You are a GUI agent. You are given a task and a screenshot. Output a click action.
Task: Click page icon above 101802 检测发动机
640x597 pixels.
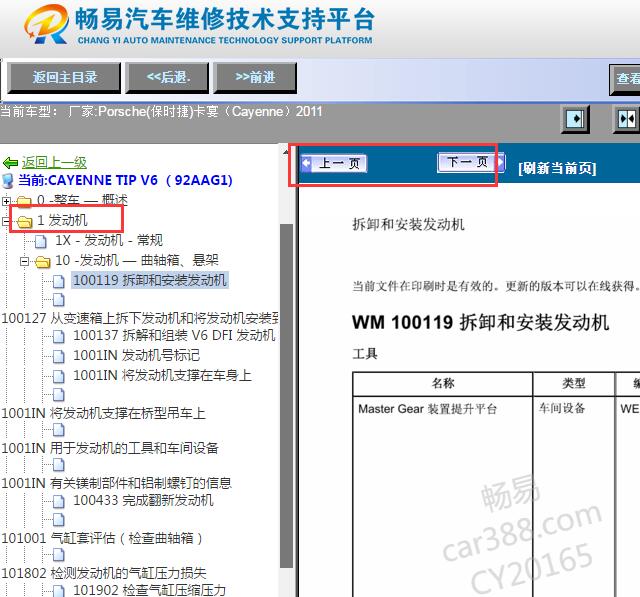pos(59,555)
